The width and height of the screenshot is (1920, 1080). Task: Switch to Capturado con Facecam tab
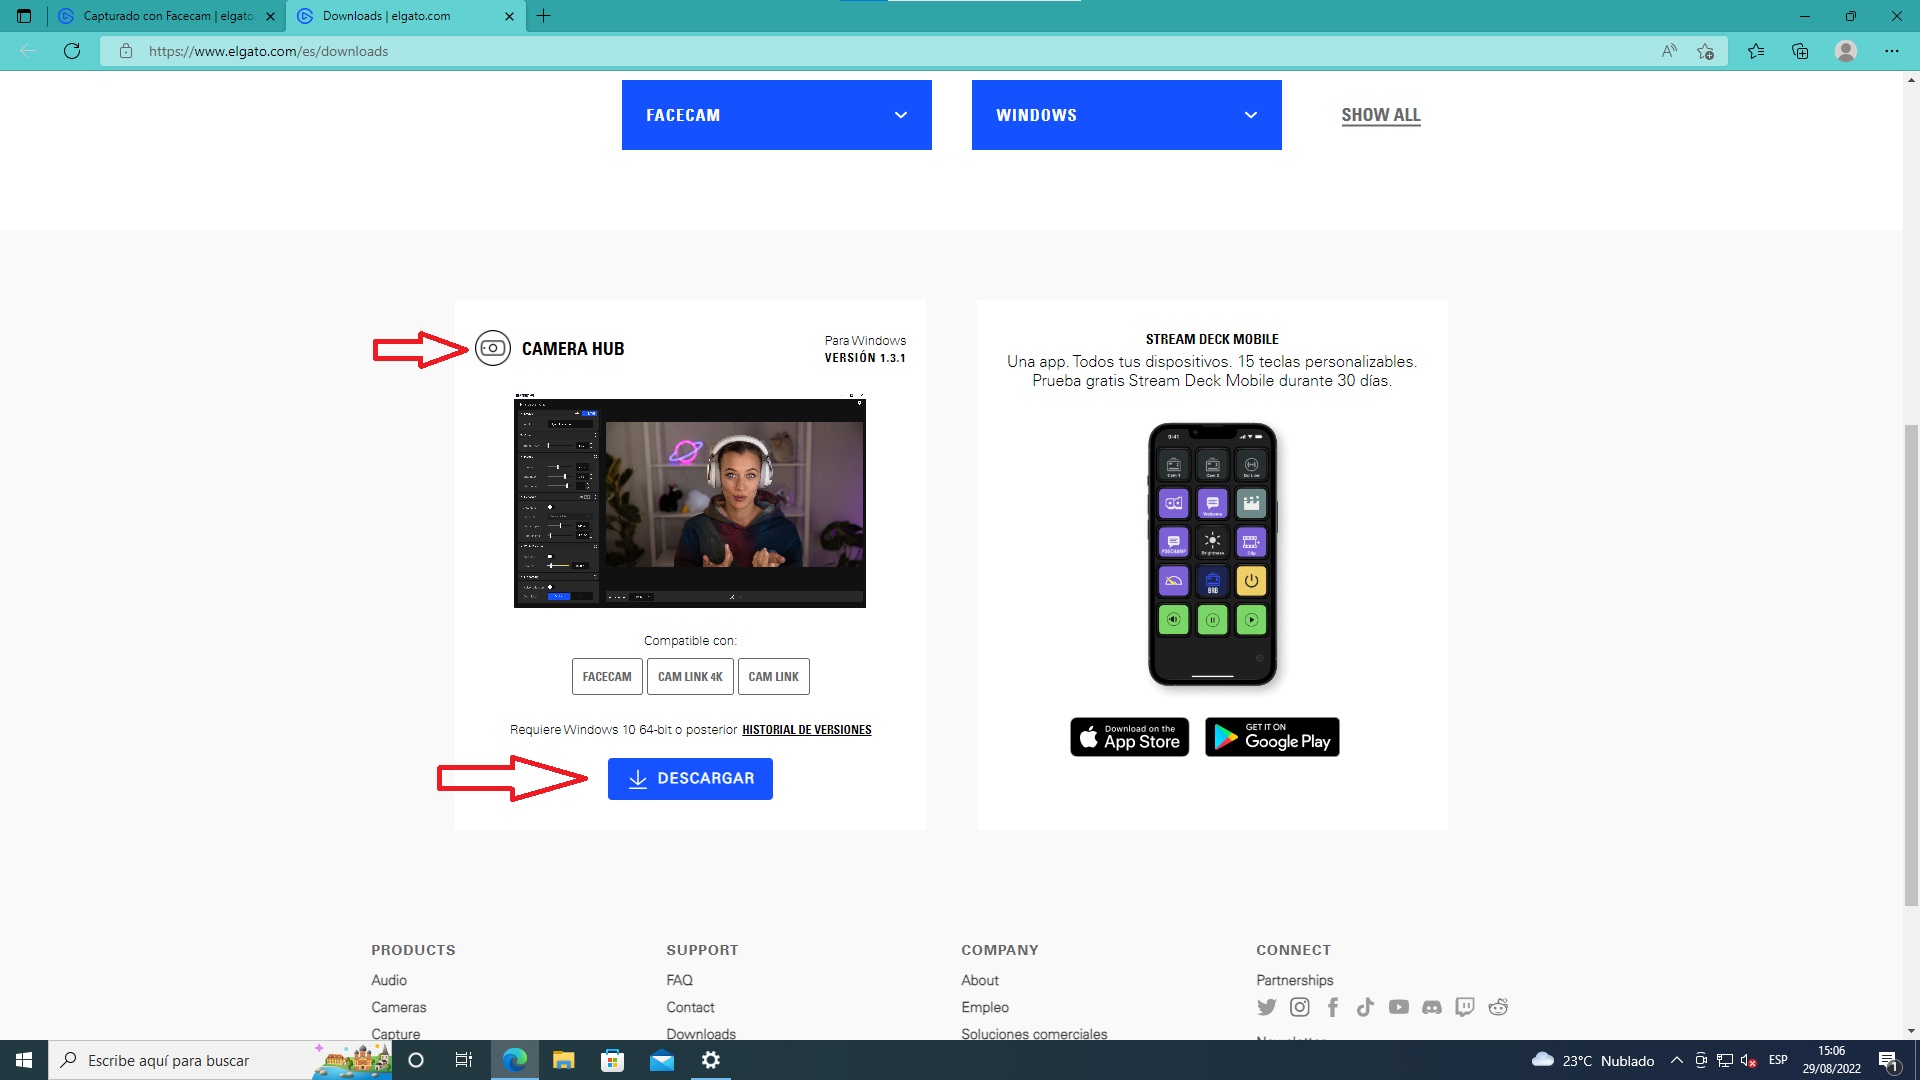click(167, 16)
